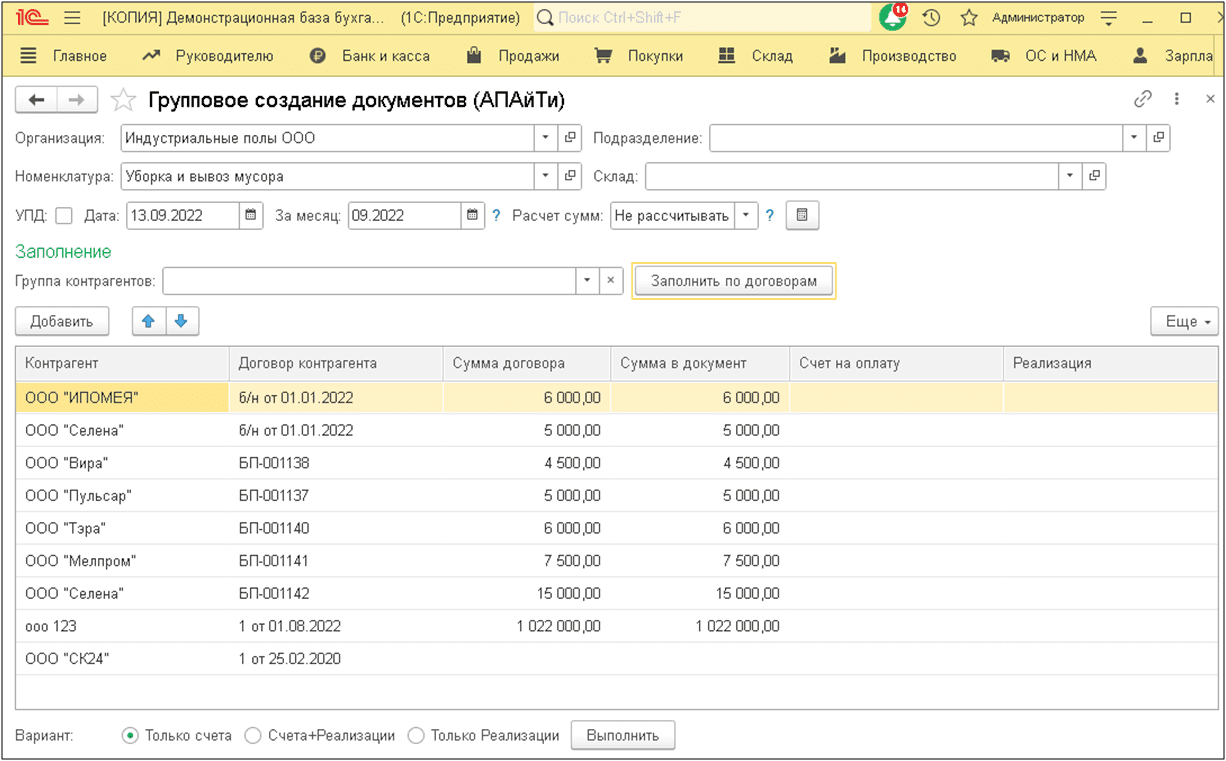Image resolution: width=1226 pixels, height=761 pixels.
Task: Choose Только Реализации variant
Action: tap(415, 735)
